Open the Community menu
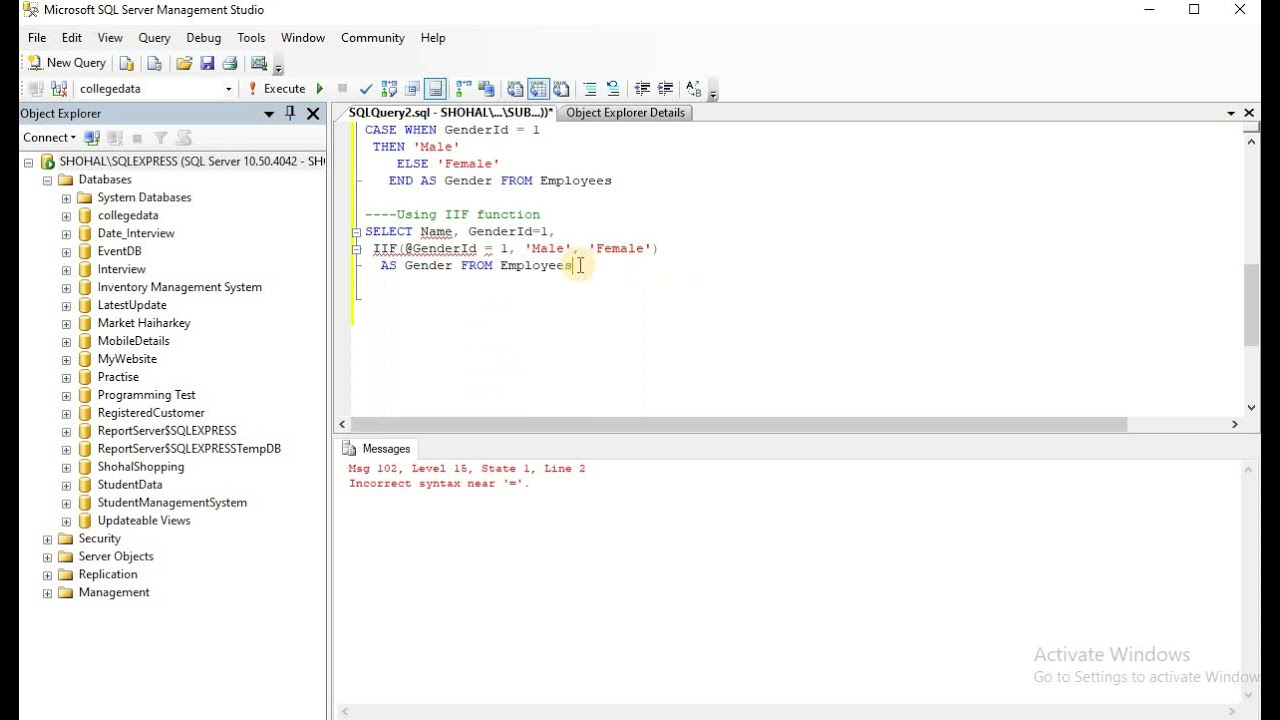1280x720 pixels. pos(372,38)
